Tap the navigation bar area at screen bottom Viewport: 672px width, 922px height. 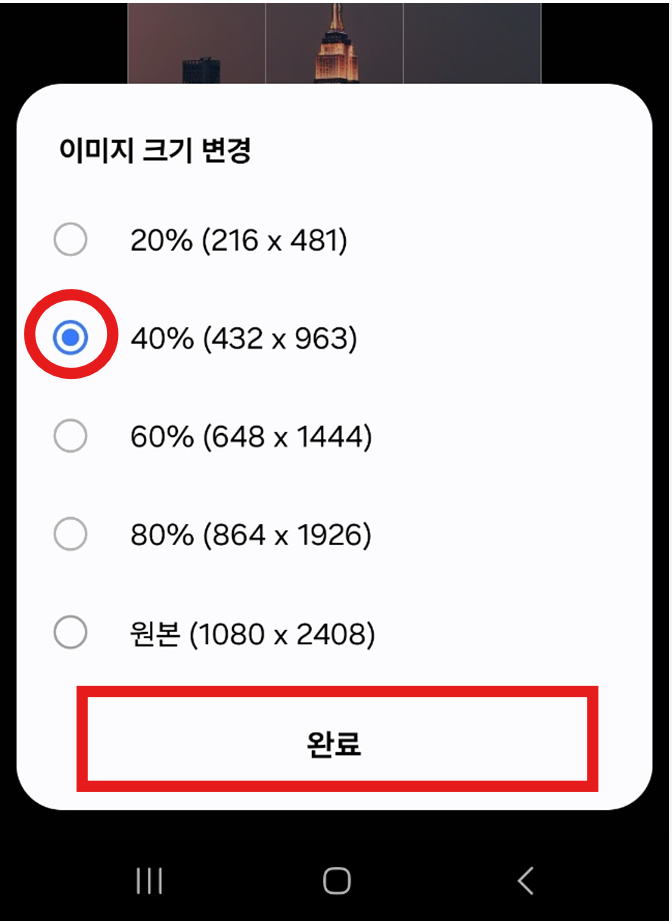point(336,881)
